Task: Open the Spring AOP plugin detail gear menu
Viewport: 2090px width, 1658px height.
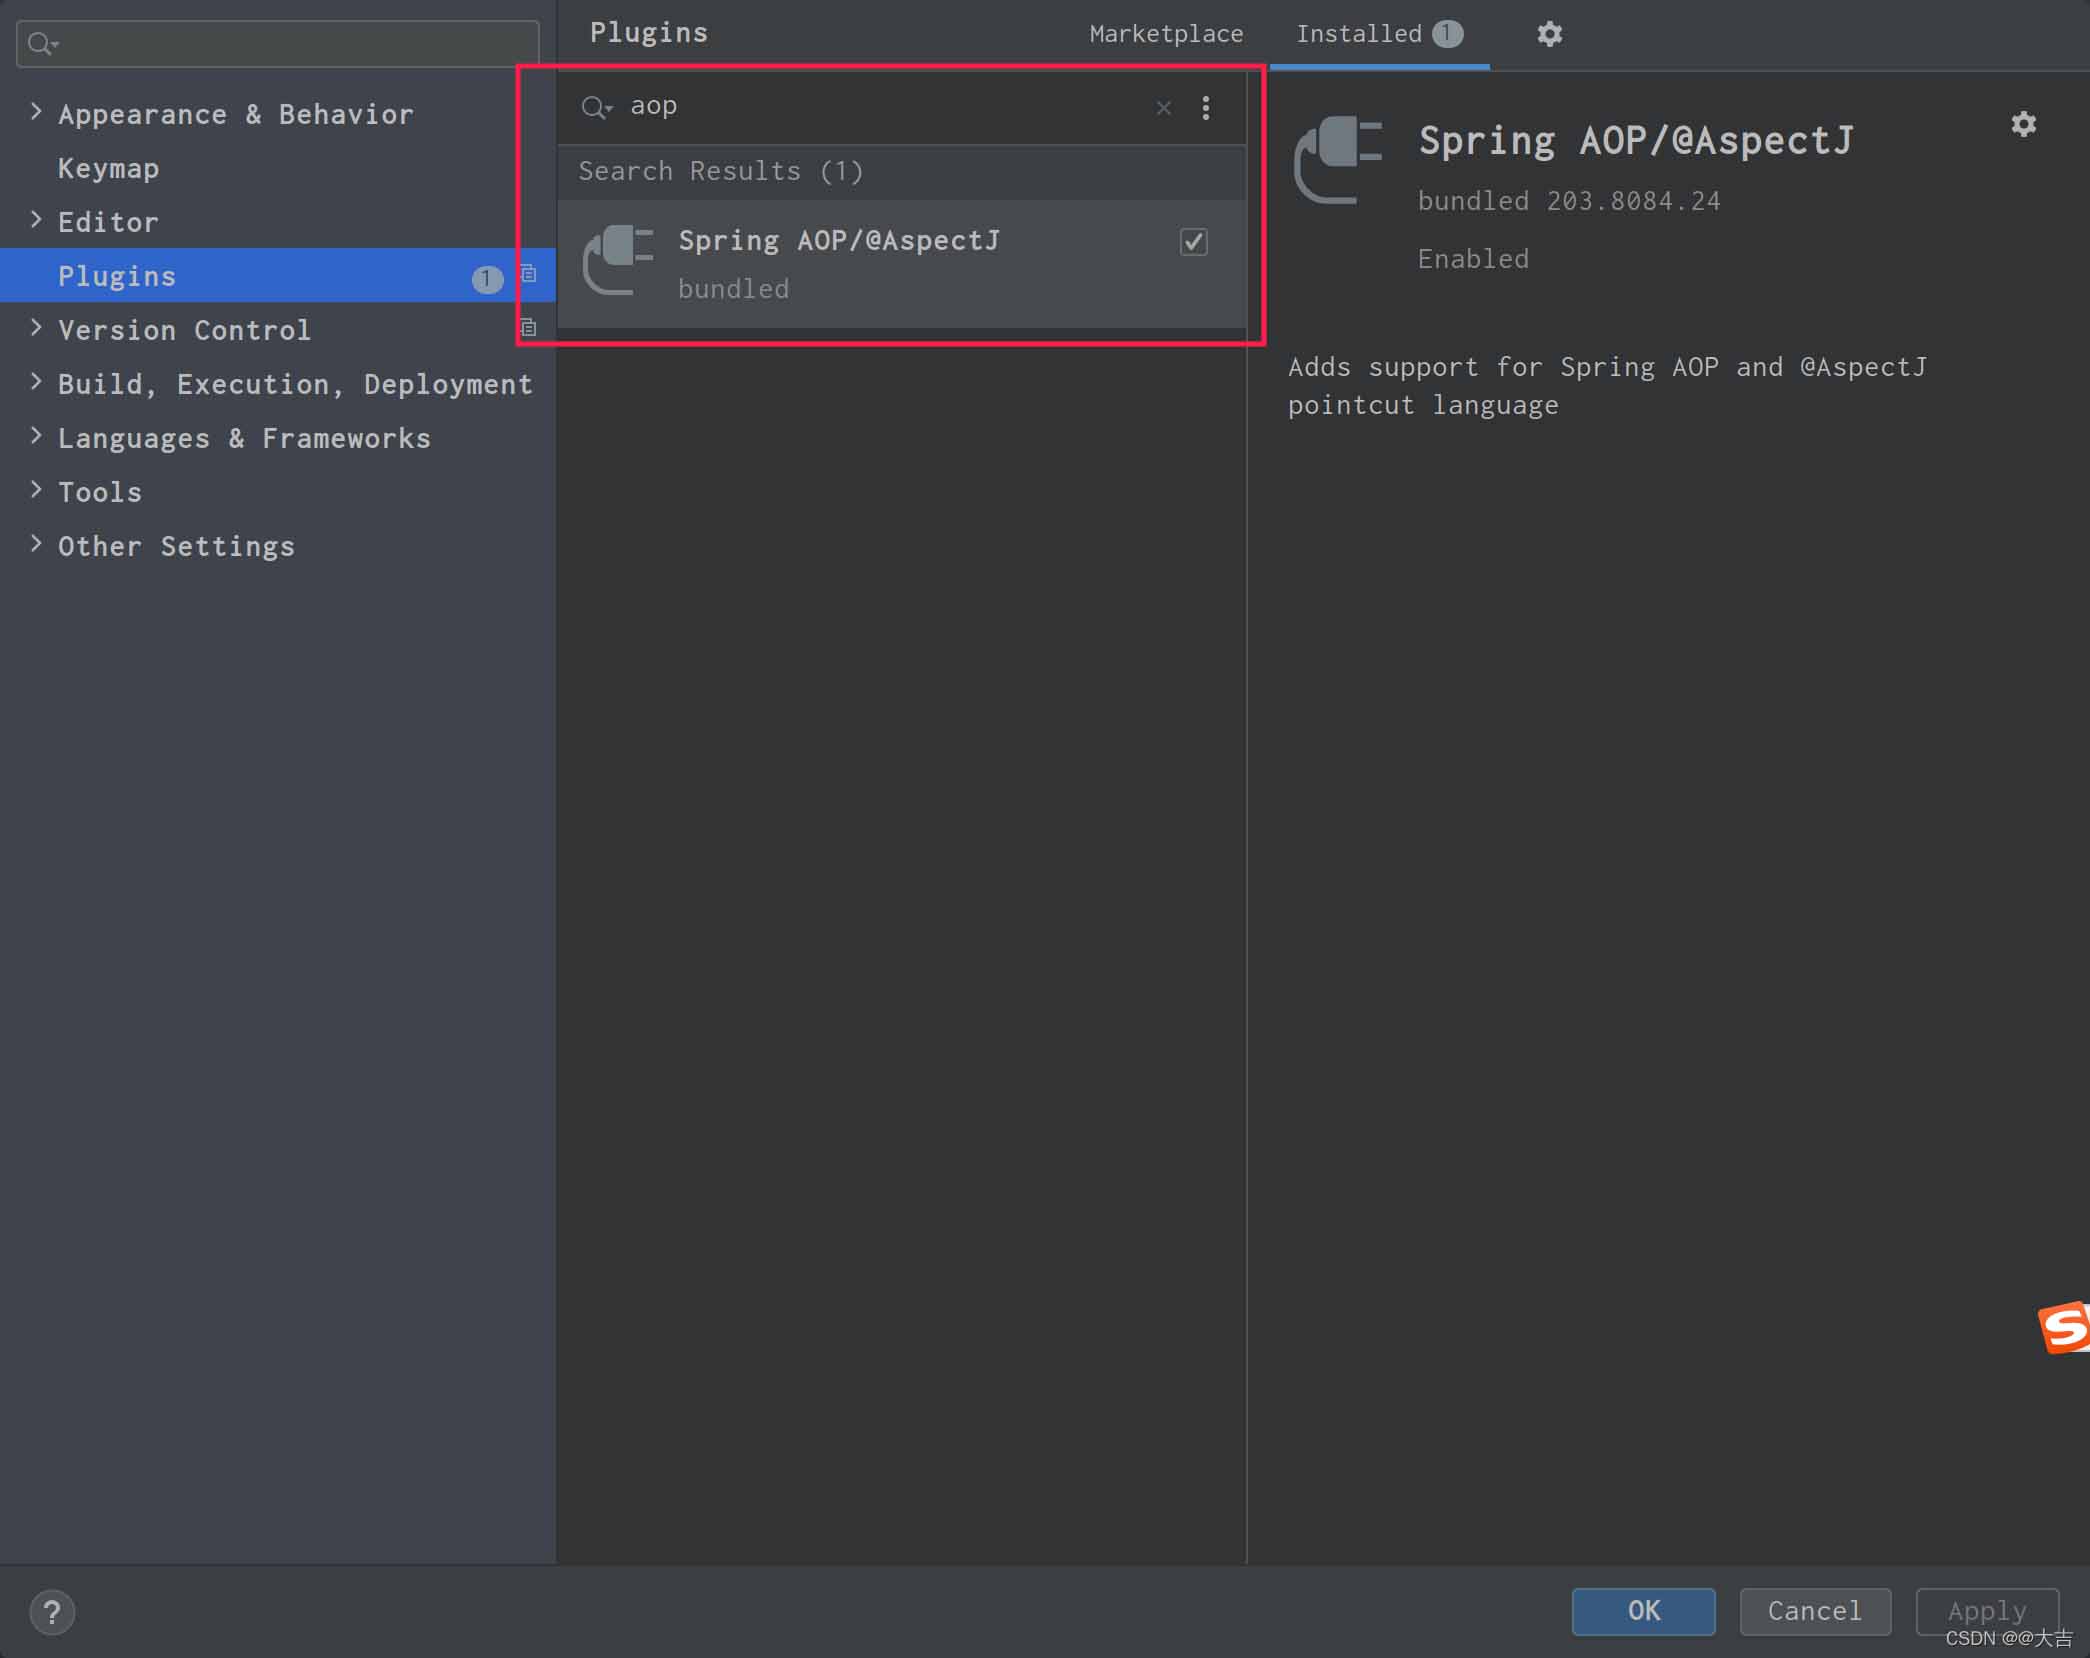Action: pos(2023,124)
